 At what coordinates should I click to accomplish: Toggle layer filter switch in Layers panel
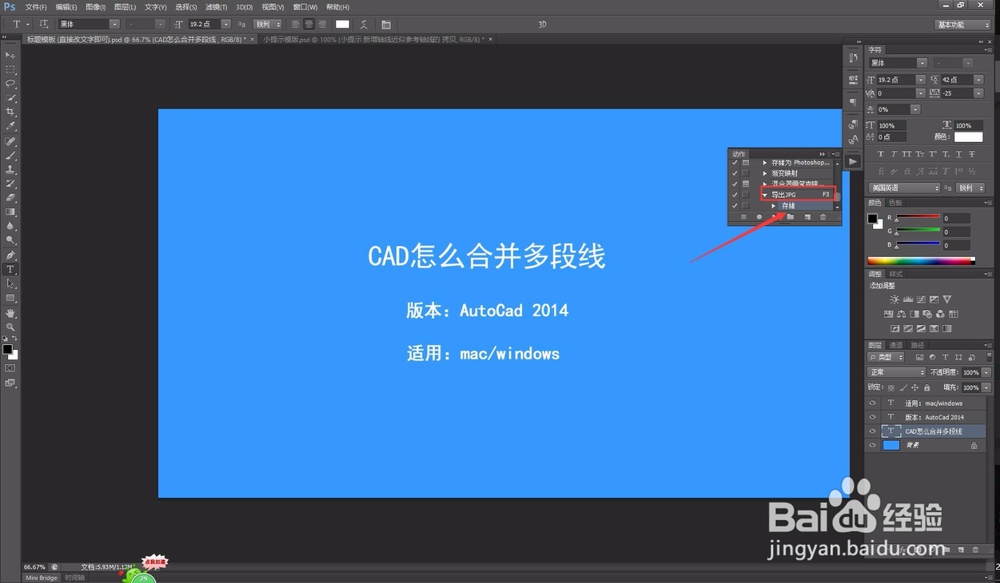pyautogui.click(x=989, y=357)
